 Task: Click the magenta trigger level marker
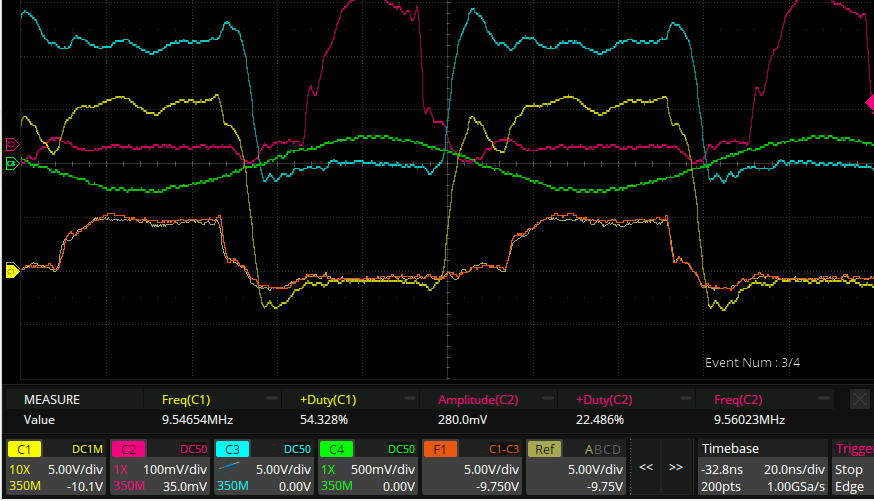(868, 102)
